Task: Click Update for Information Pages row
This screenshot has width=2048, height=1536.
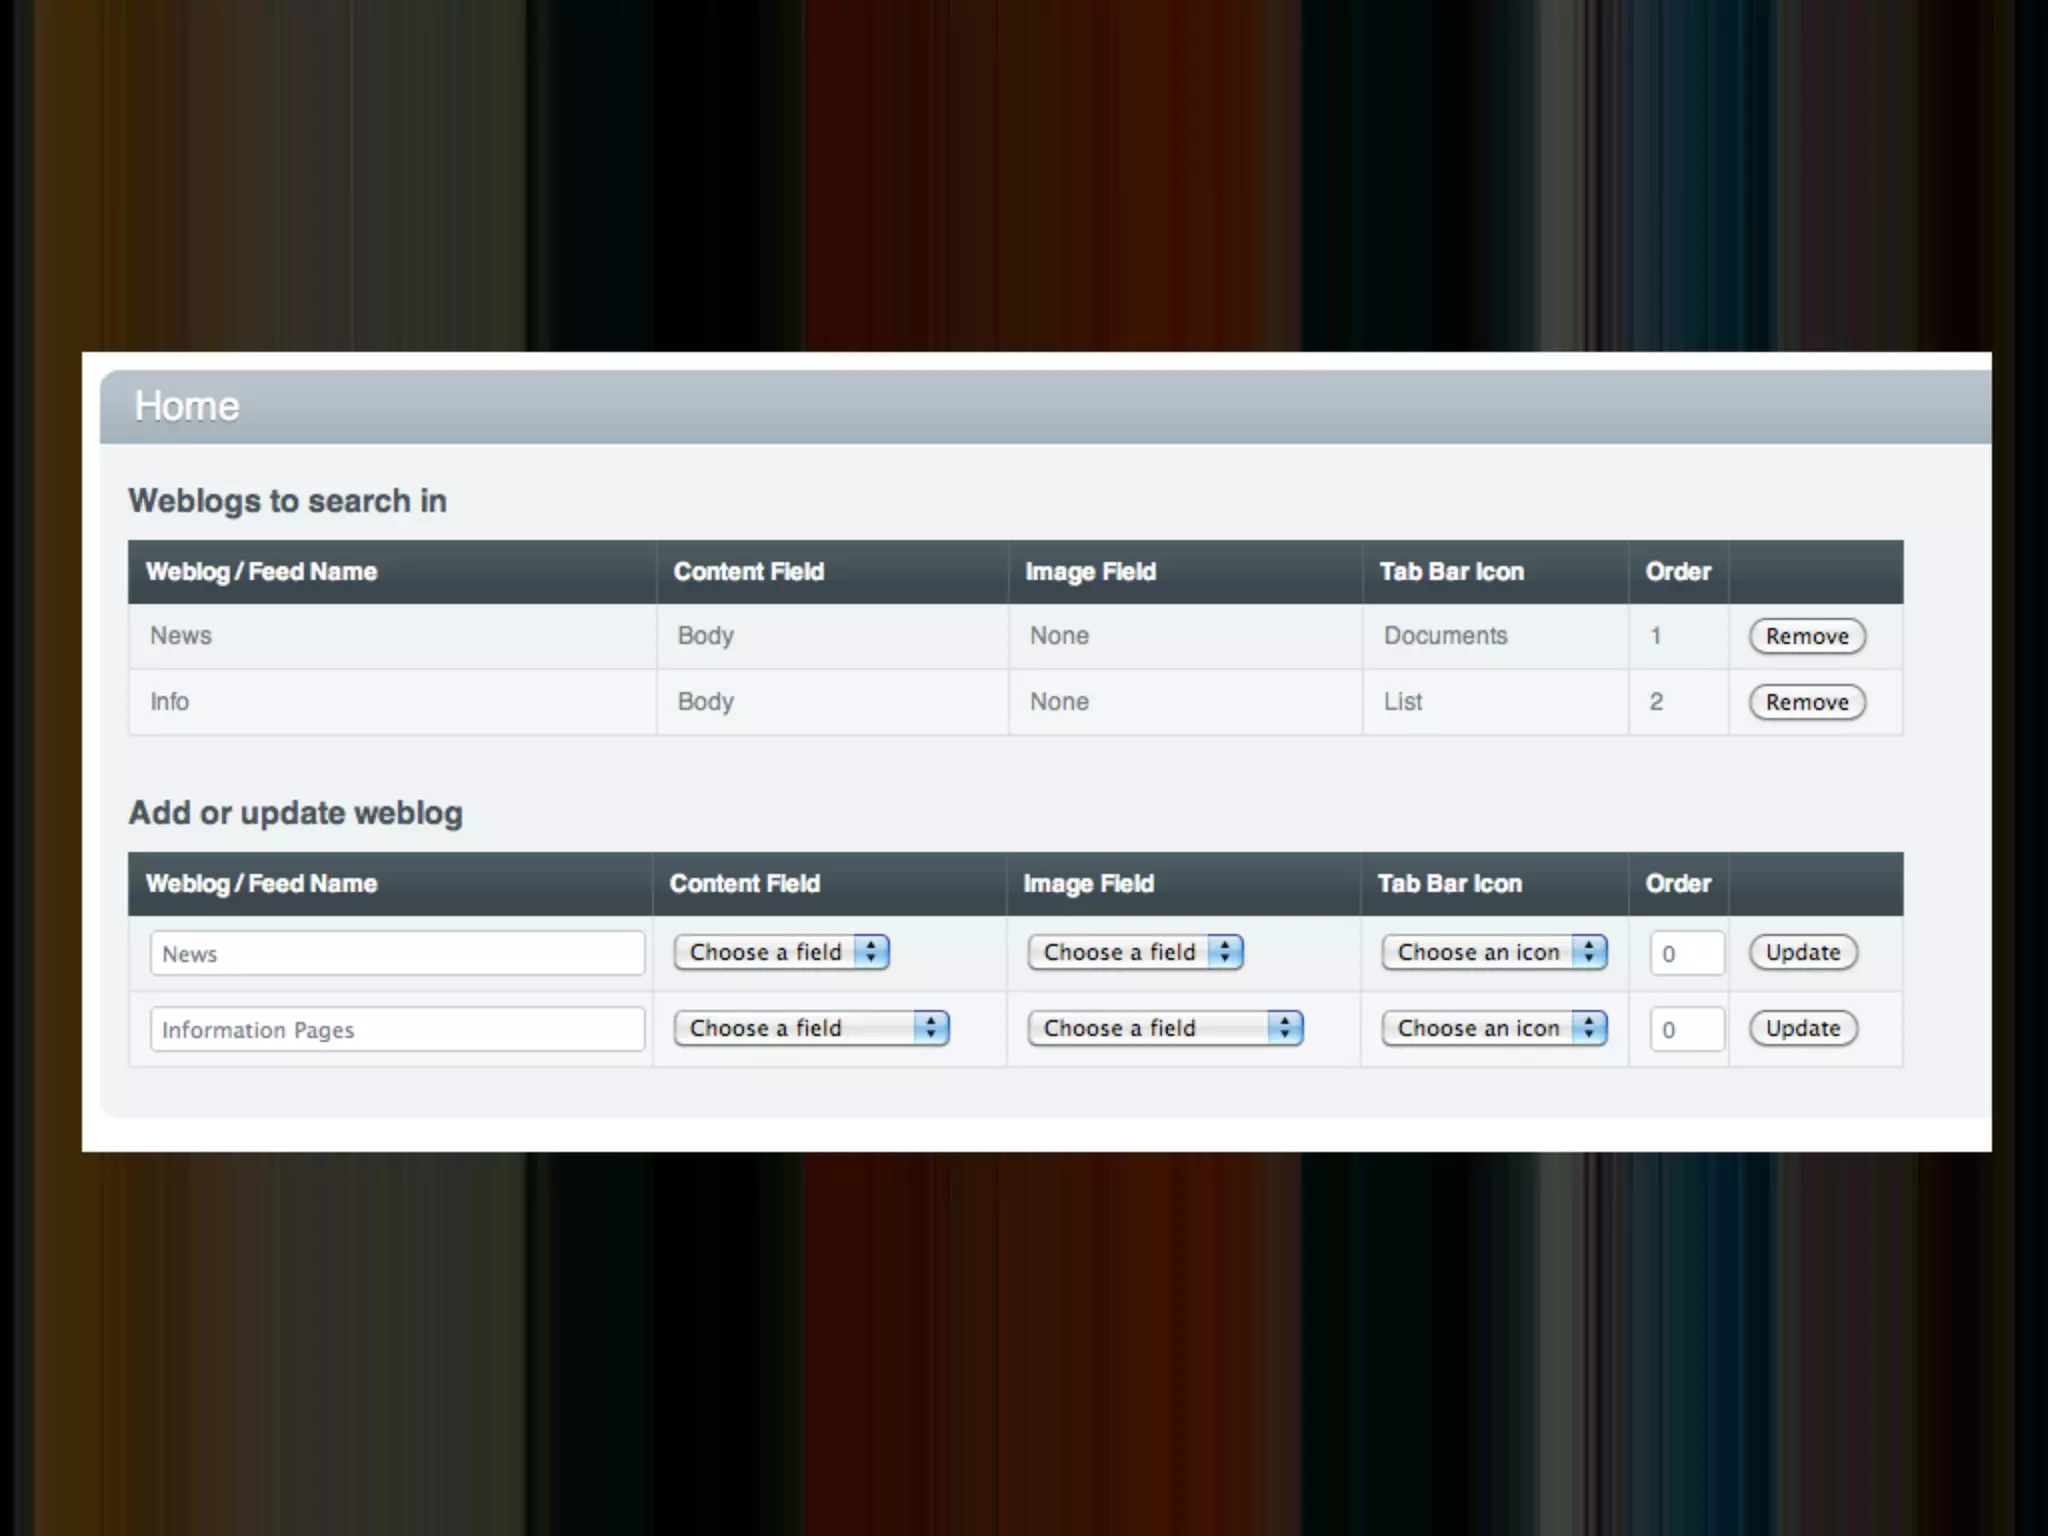Action: tap(1802, 1028)
